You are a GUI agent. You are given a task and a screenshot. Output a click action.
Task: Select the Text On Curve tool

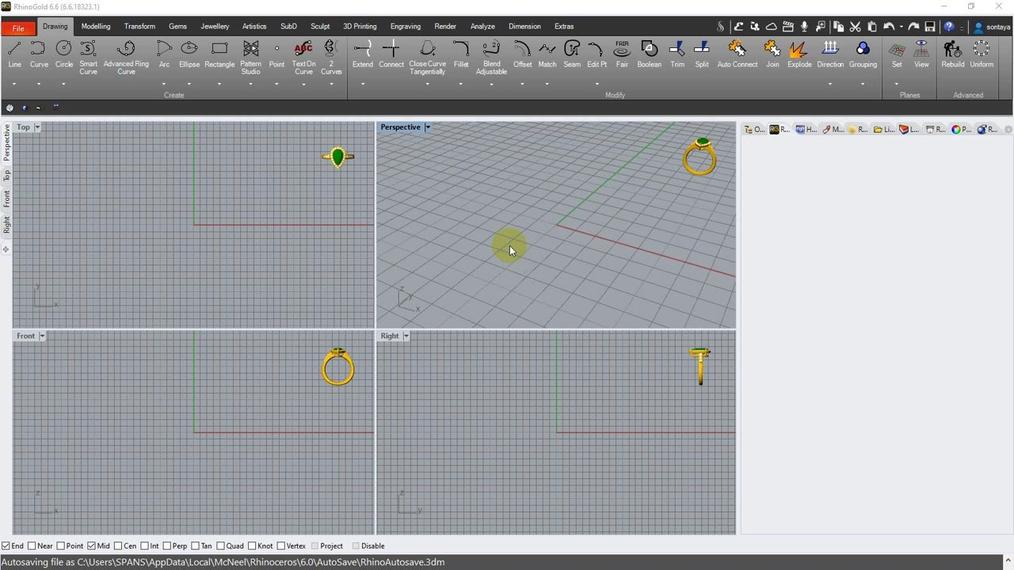(303, 58)
